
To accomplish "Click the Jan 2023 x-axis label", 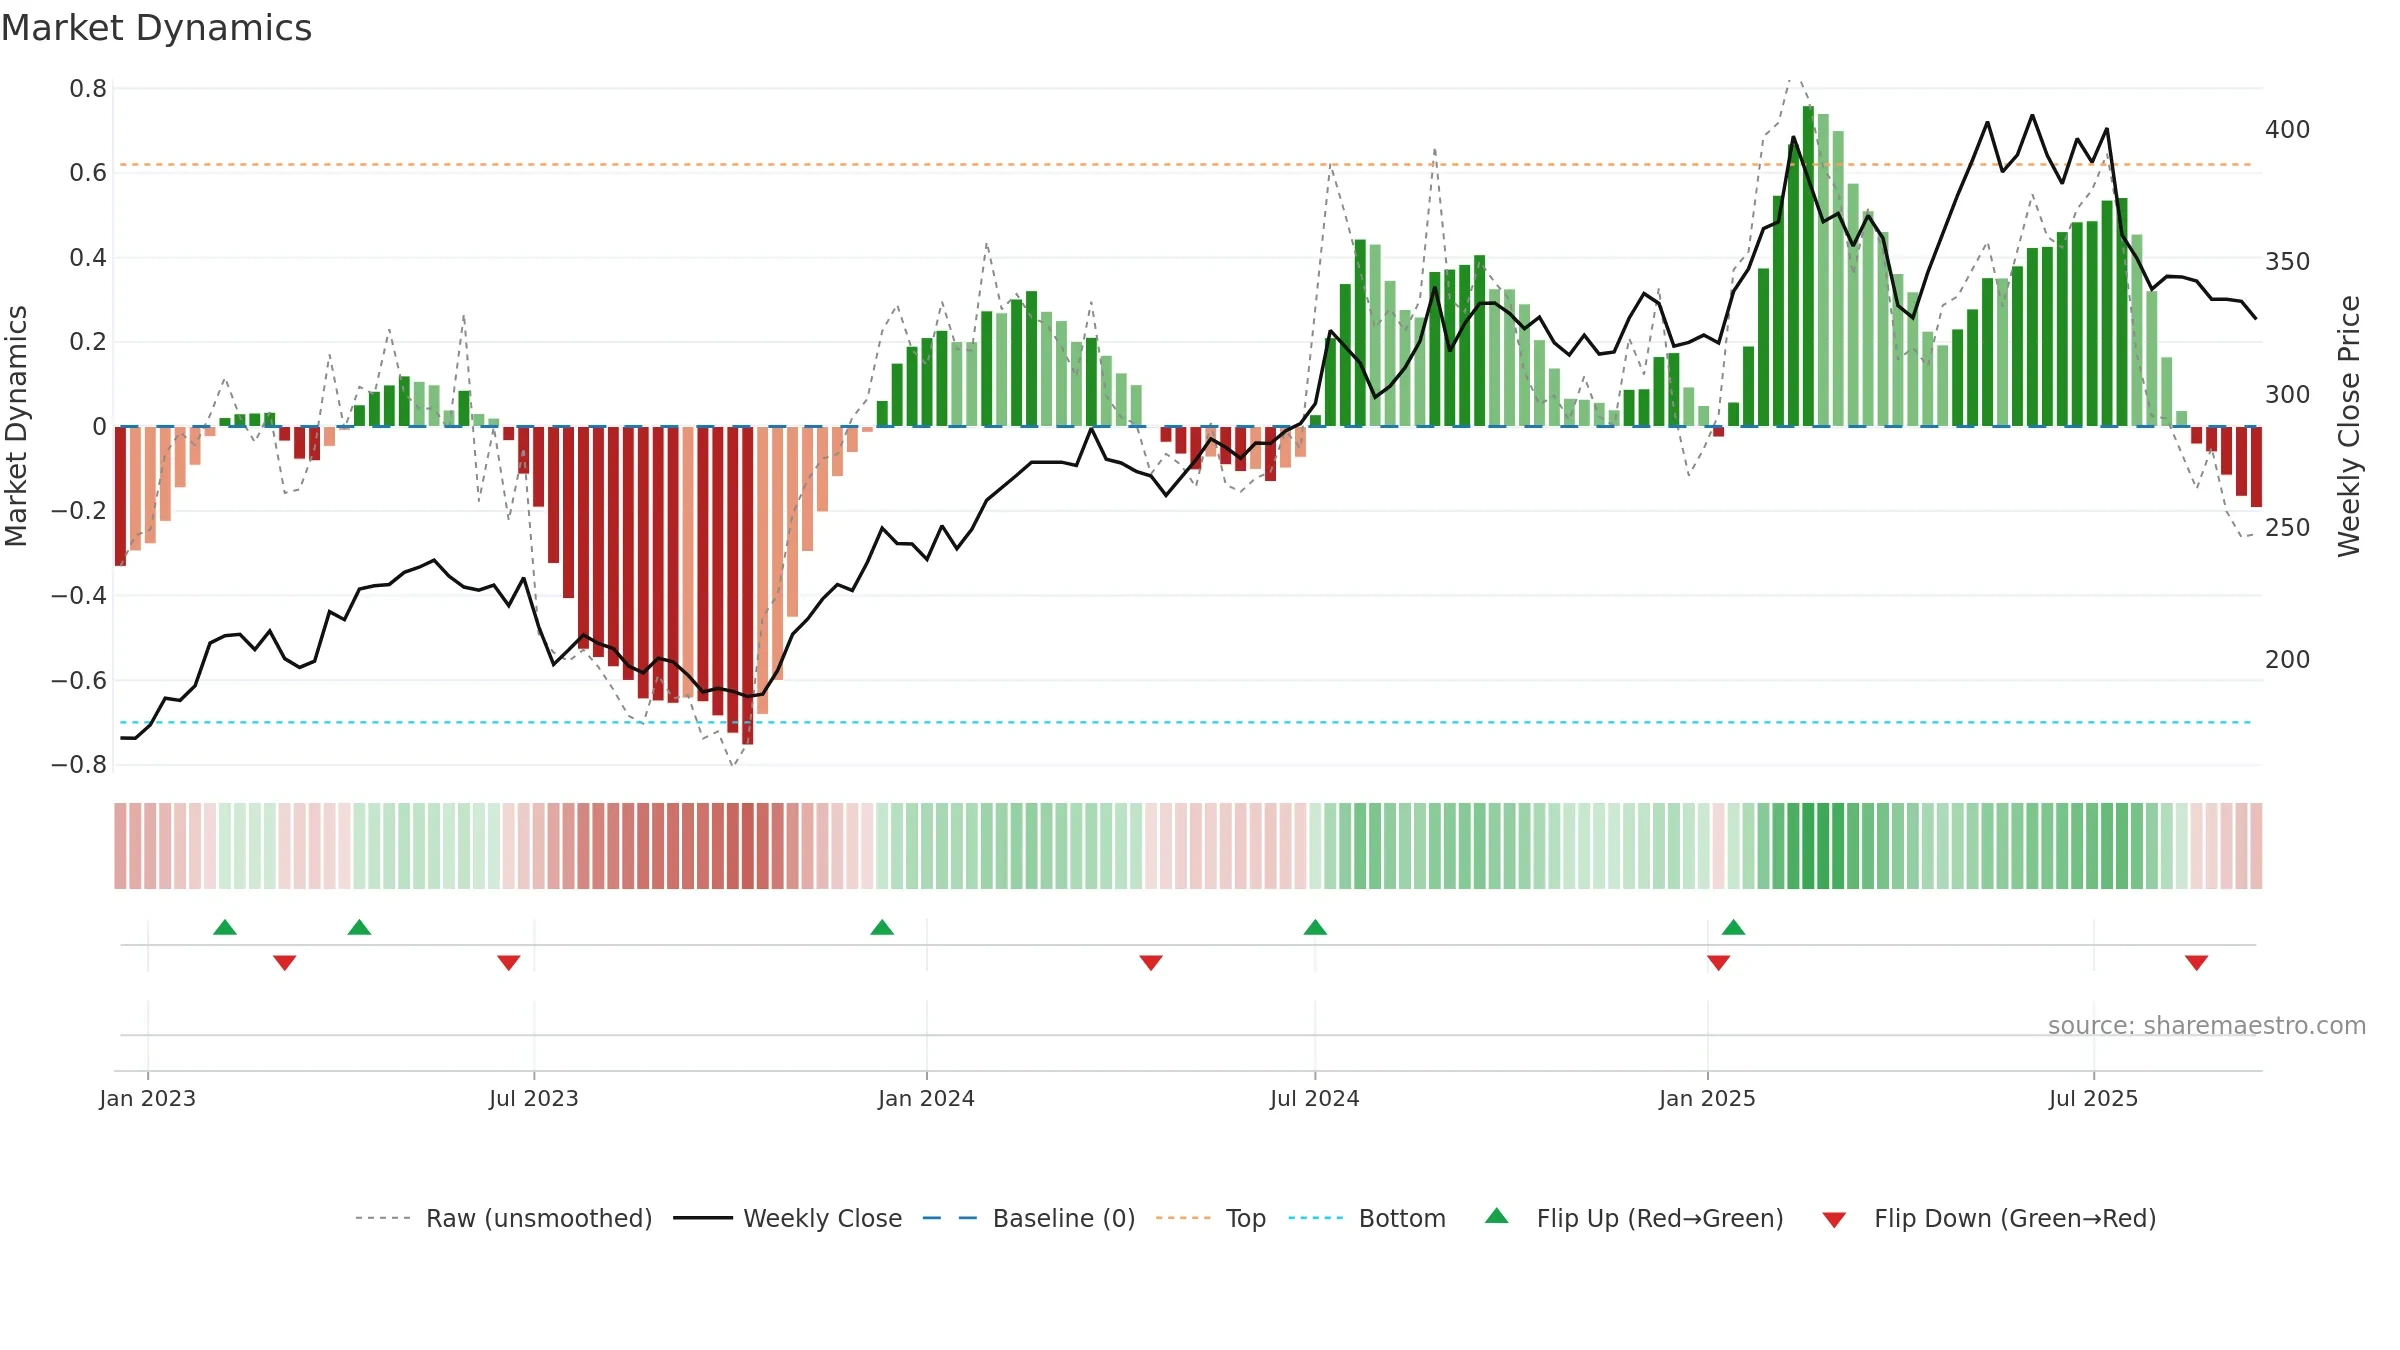I will 148,1098.
